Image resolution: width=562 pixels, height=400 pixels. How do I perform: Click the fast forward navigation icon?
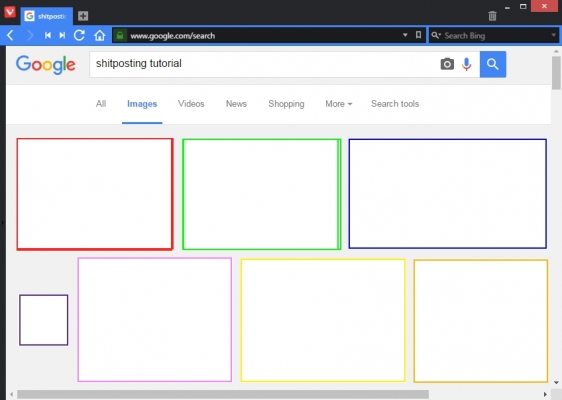tap(62, 35)
